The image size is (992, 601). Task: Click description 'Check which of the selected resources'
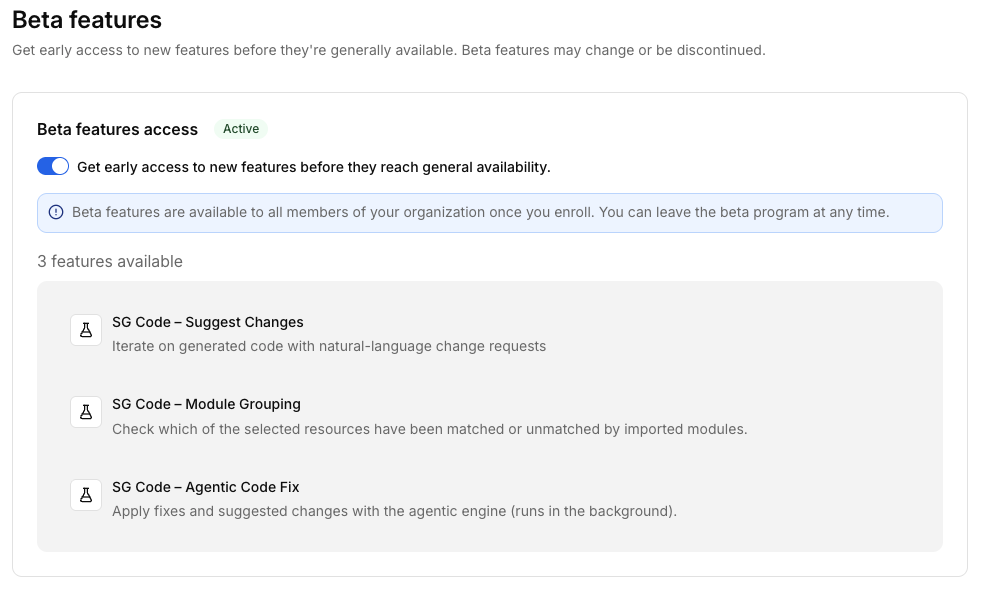pyautogui.click(x=430, y=430)
